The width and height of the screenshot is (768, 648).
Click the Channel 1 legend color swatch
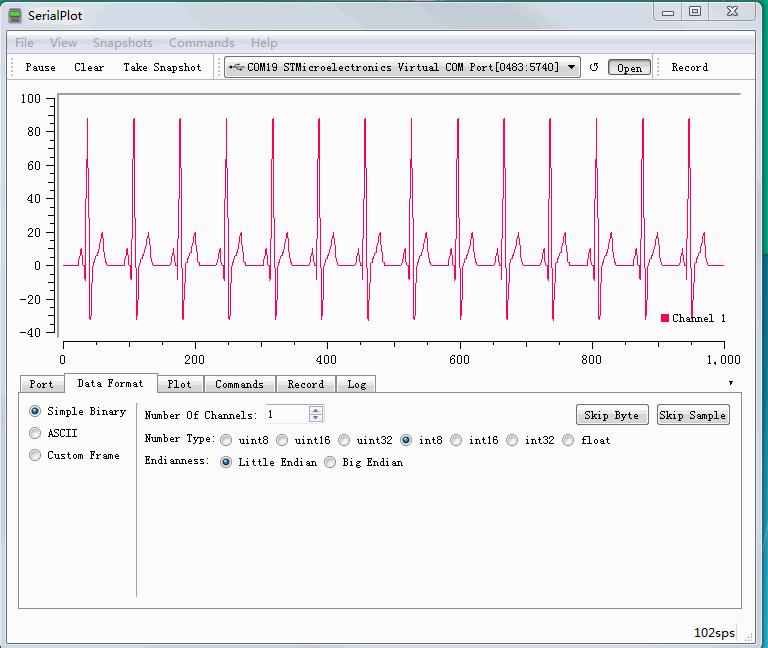pos(665,318)
